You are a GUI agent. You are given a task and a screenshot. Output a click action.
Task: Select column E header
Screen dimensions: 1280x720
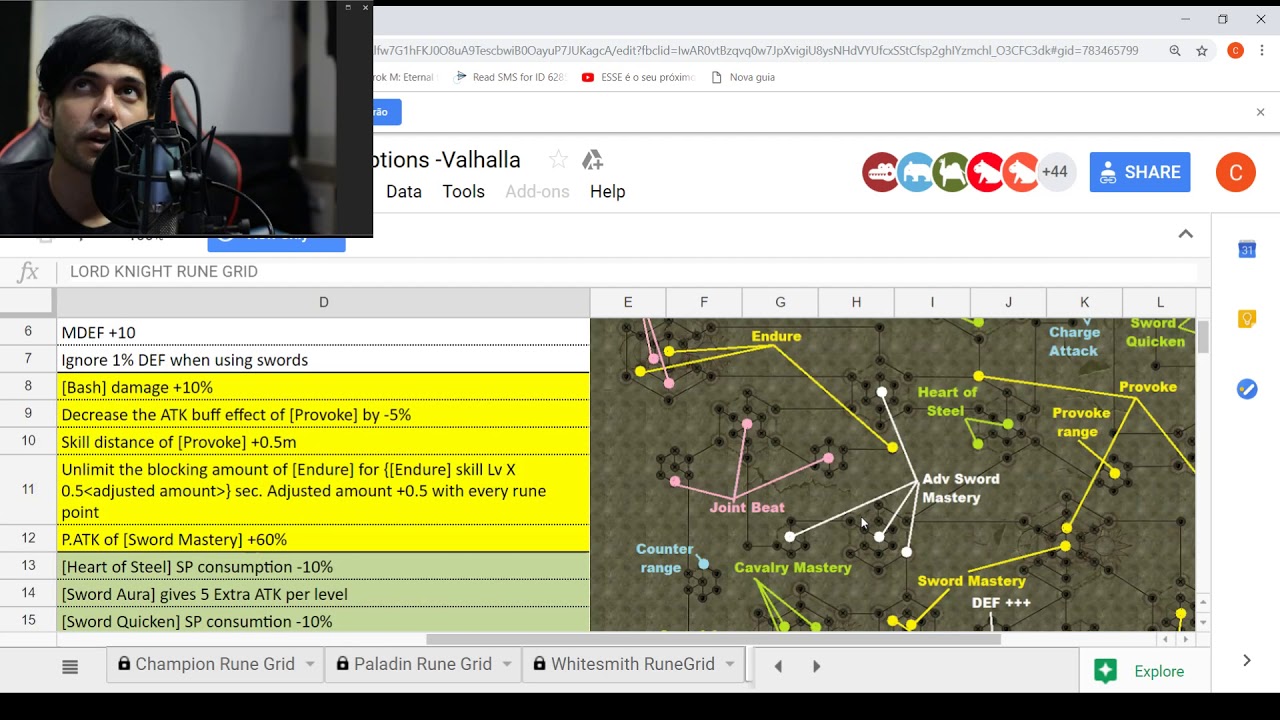pyautogui.click(x=628, y=302)
